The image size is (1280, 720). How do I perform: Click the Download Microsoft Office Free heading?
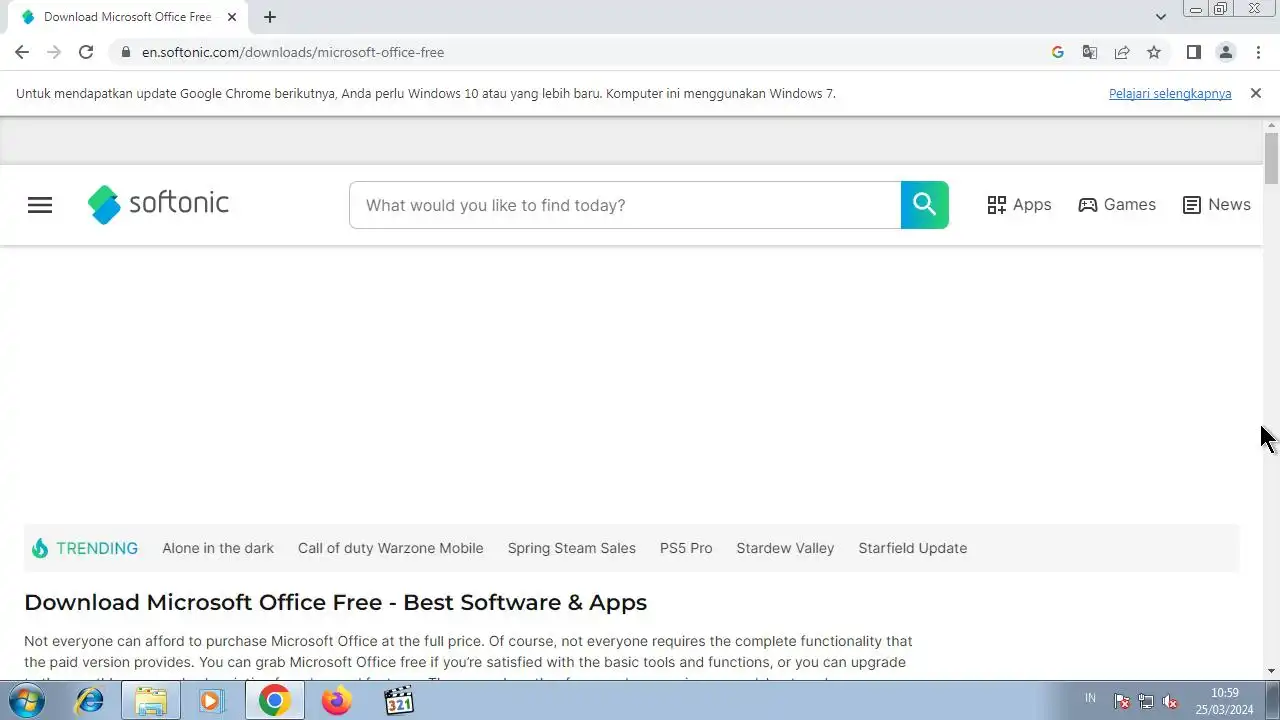point(335,602)
